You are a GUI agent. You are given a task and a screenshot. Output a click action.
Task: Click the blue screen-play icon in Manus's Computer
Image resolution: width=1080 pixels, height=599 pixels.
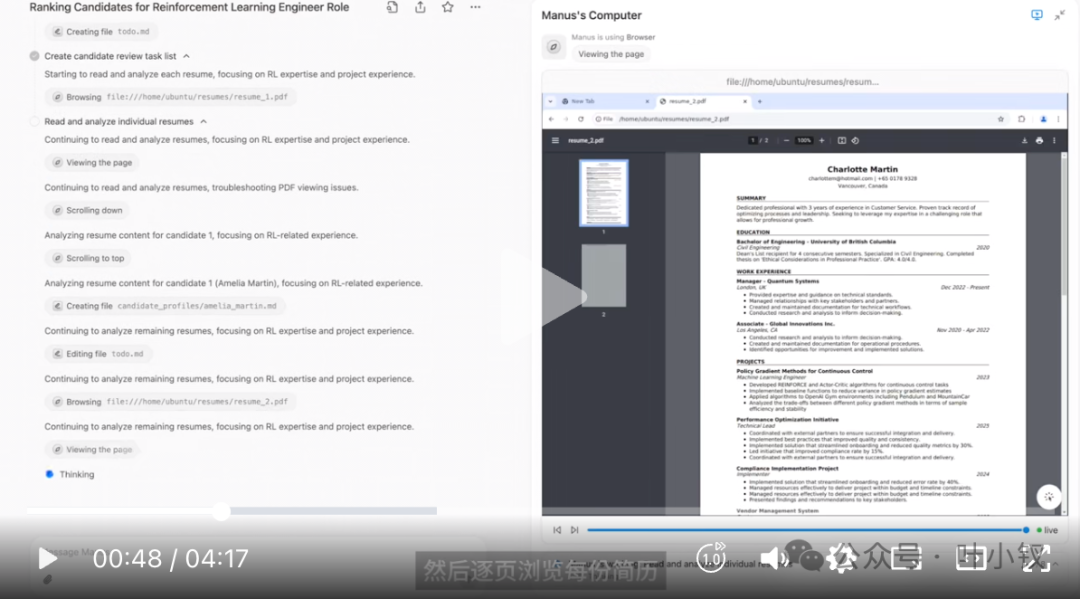click(x=1037, y=15)
